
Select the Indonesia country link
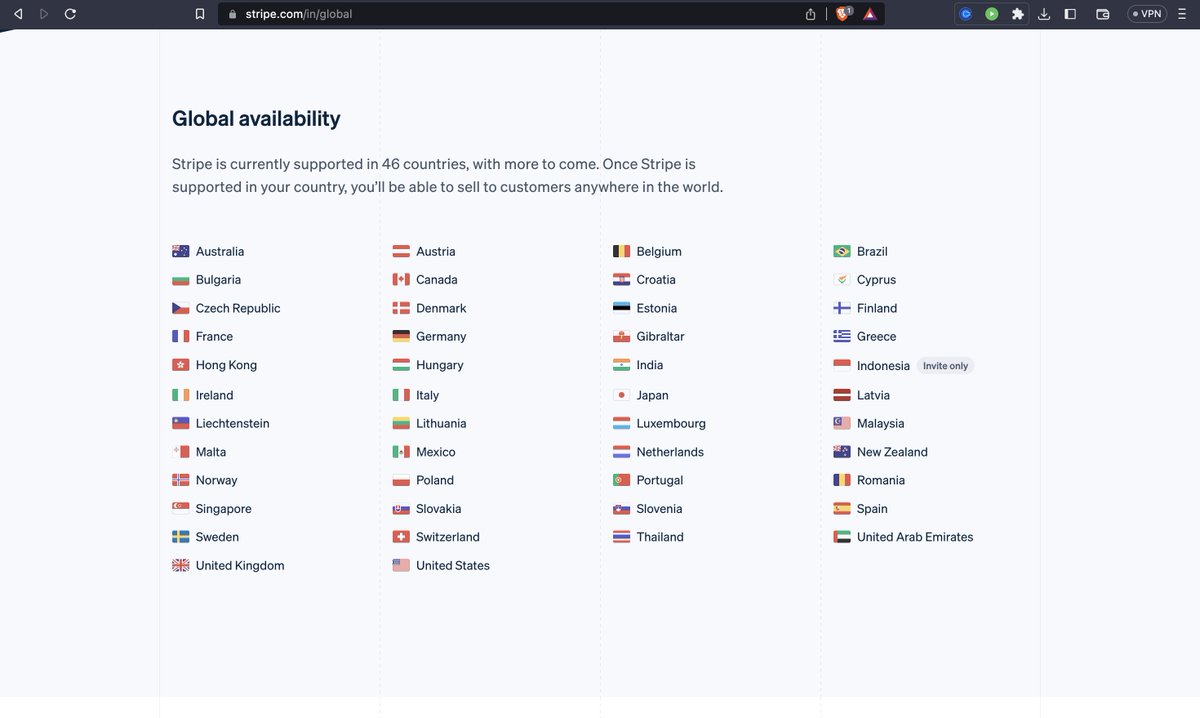pyautogui.click(x=883, y=366)
